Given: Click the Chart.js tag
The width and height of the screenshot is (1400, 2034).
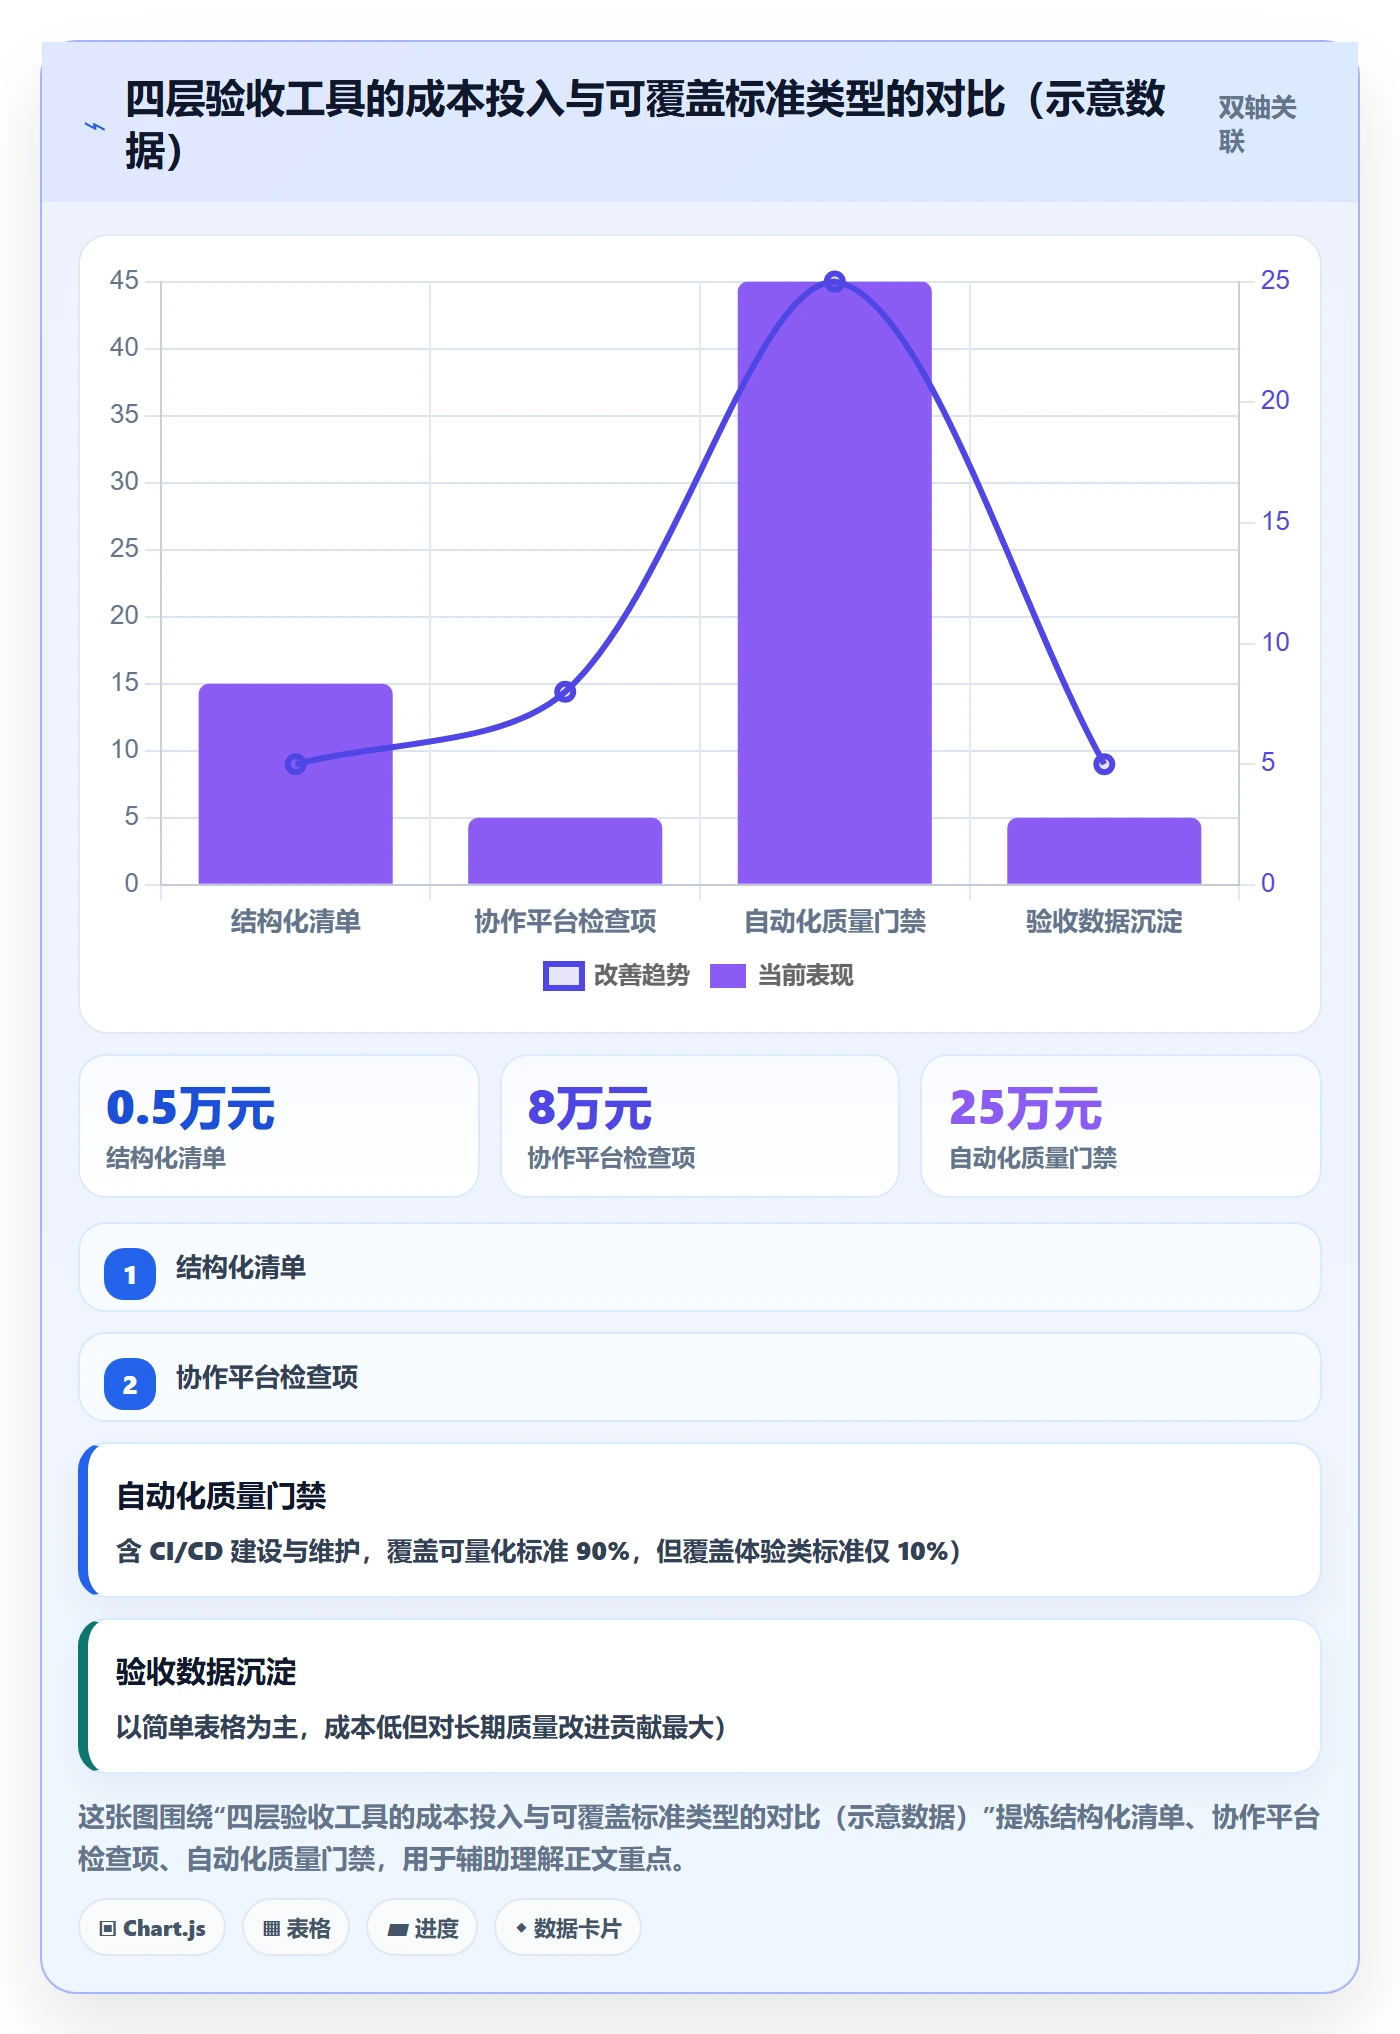Looking at the screenshot, I should click(x=152, y=1928).
